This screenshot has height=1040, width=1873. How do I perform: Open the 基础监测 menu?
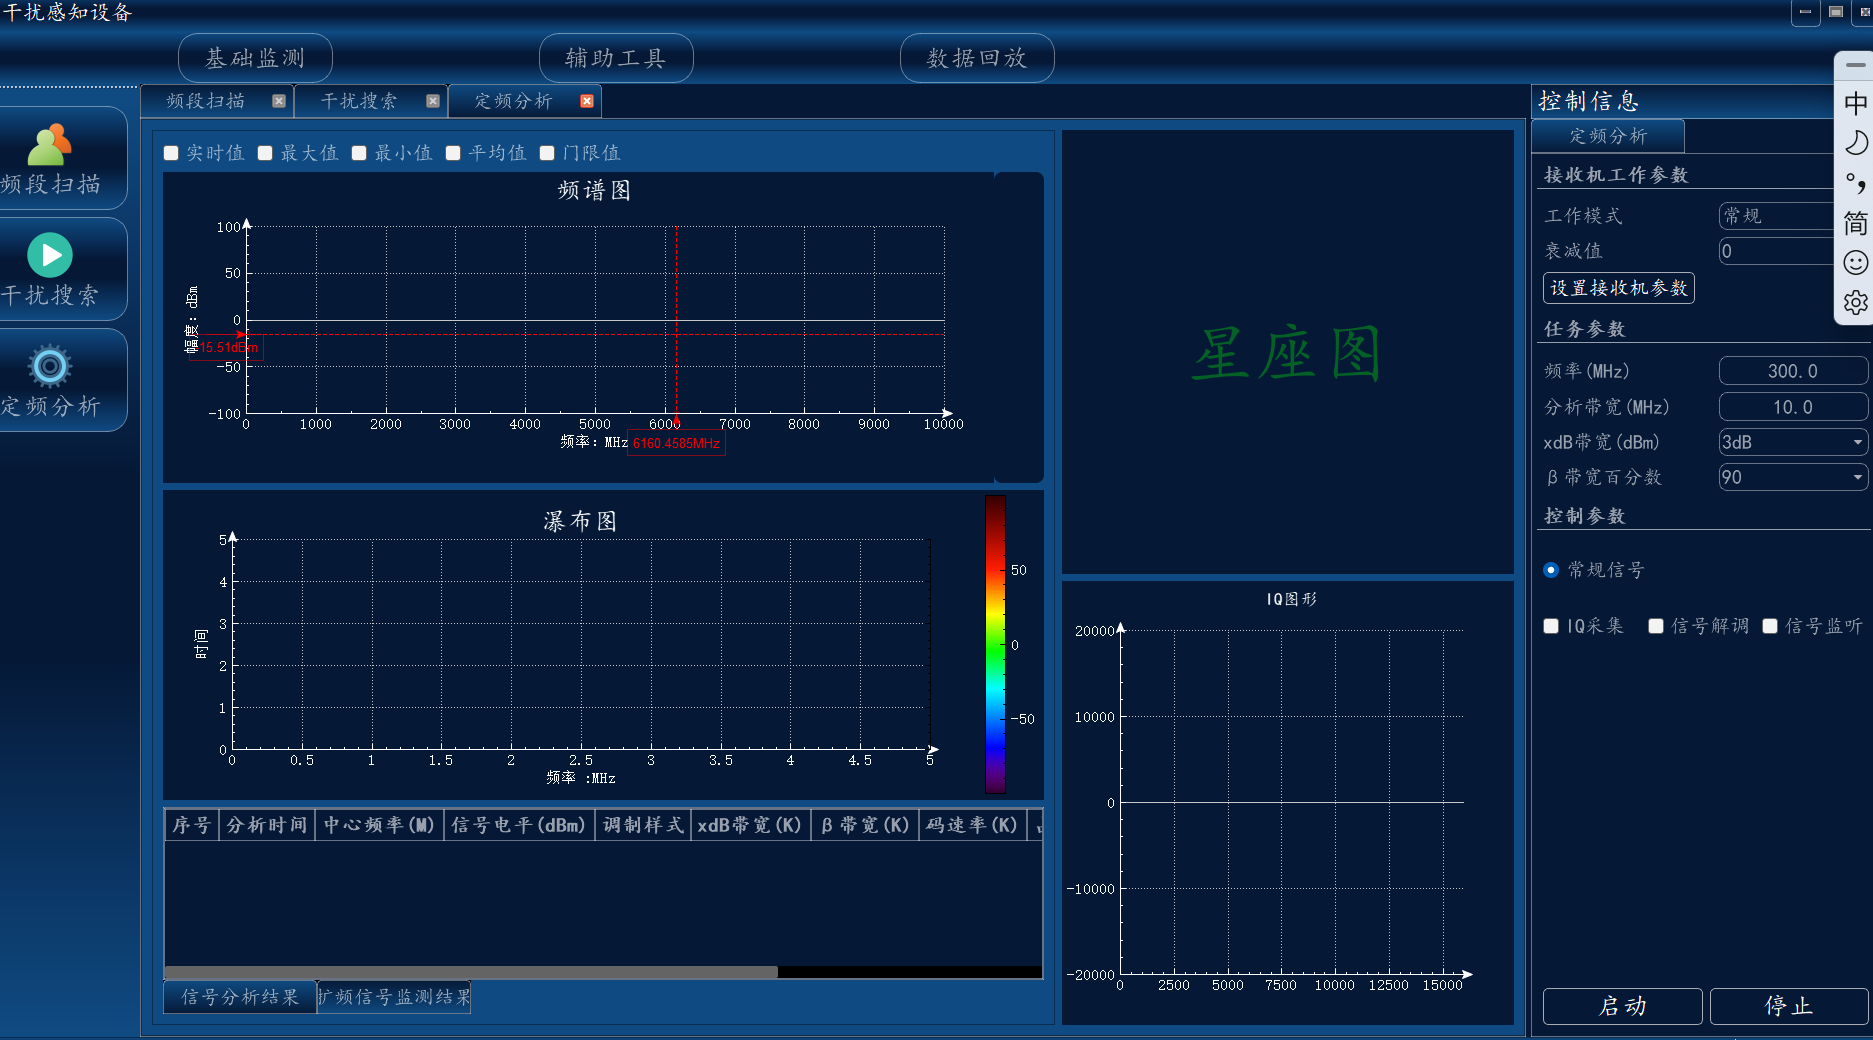[x=255, y=58]
